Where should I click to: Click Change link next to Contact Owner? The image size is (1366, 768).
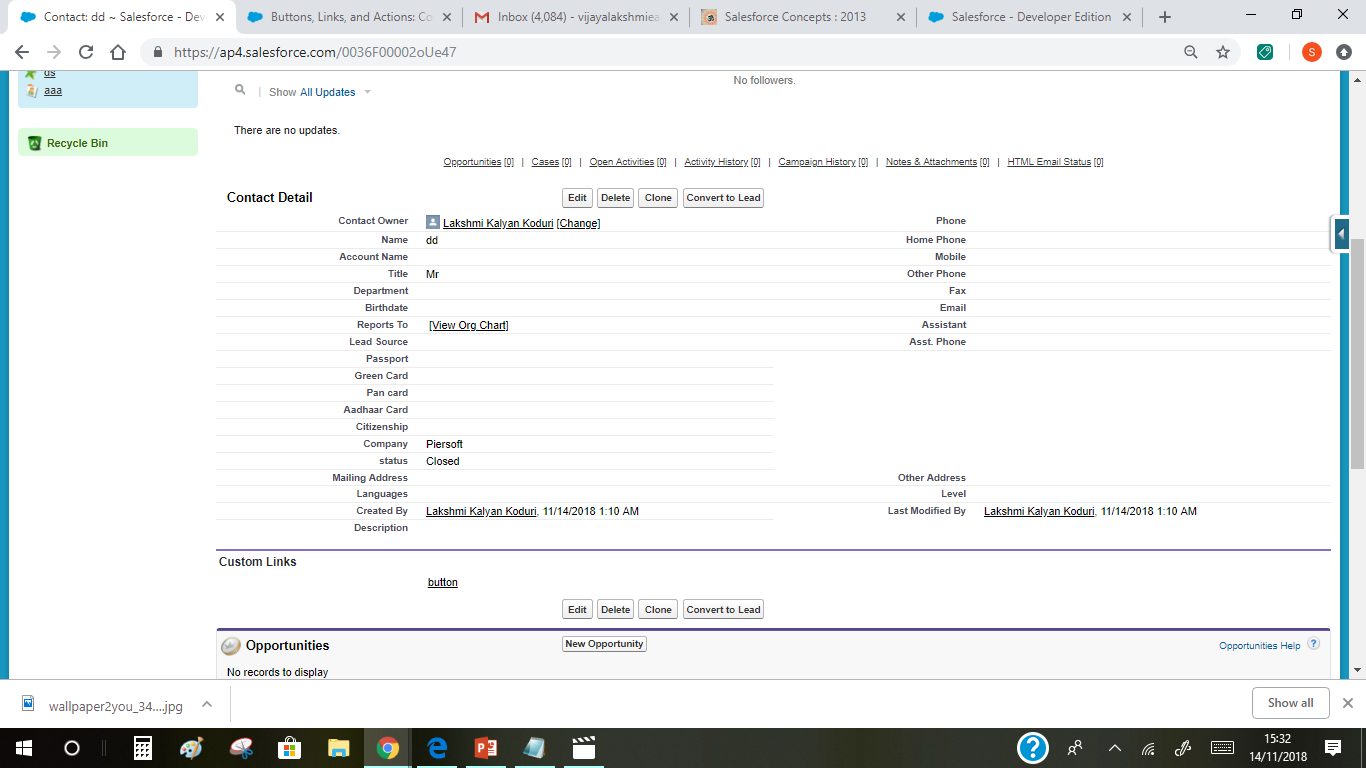(578, 223)
